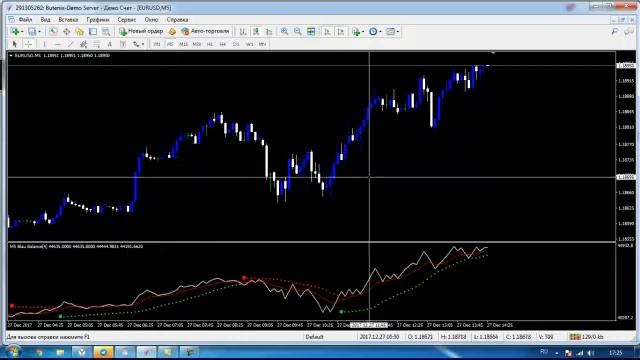Toggle Авто-торговля (AutoTrading)
Screen dimensions: 640x360
(206, 31)
